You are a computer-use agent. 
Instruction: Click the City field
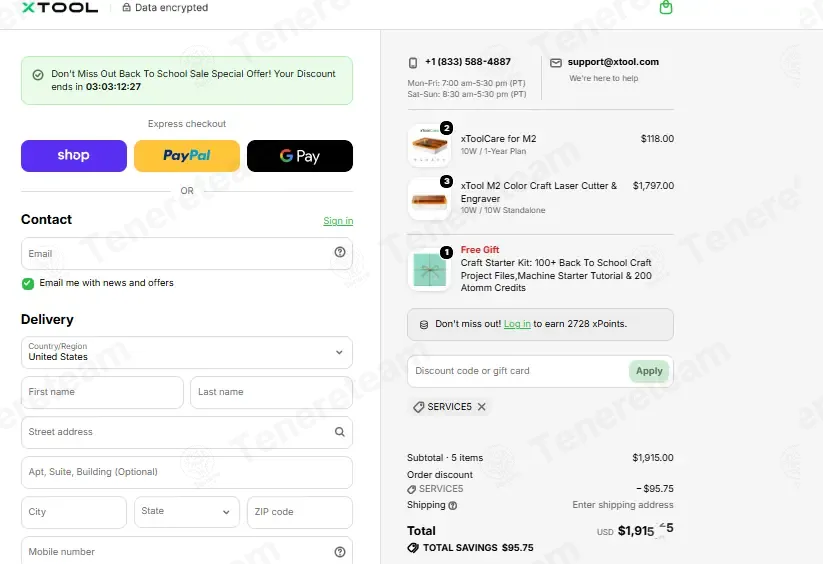(x=74, y=512)
